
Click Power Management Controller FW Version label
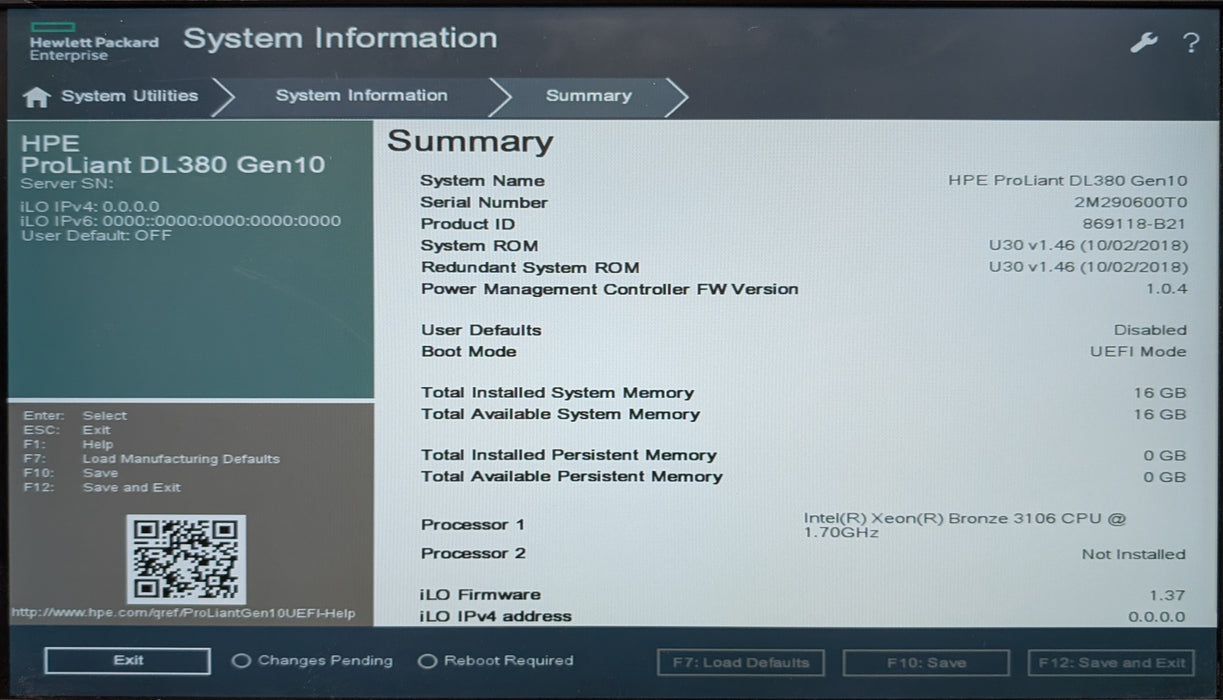coord(609,290)
